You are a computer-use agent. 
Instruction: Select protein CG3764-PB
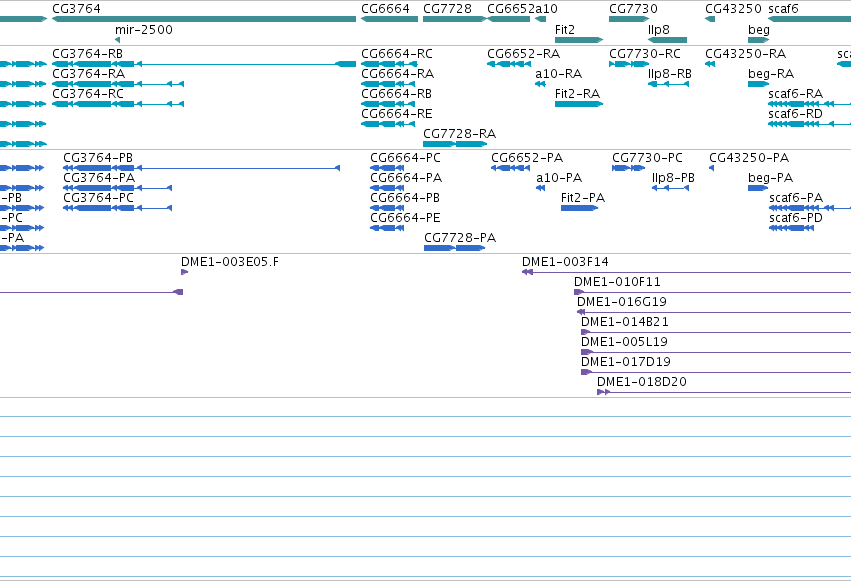pos(201,168)
